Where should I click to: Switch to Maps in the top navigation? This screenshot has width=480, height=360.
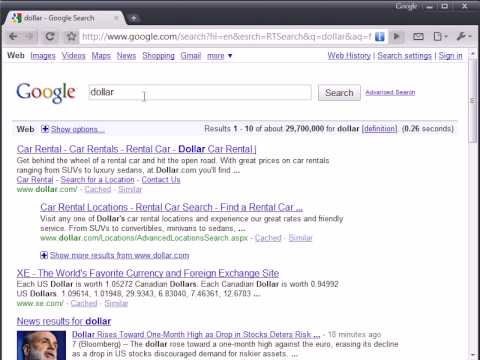(101, 56)
